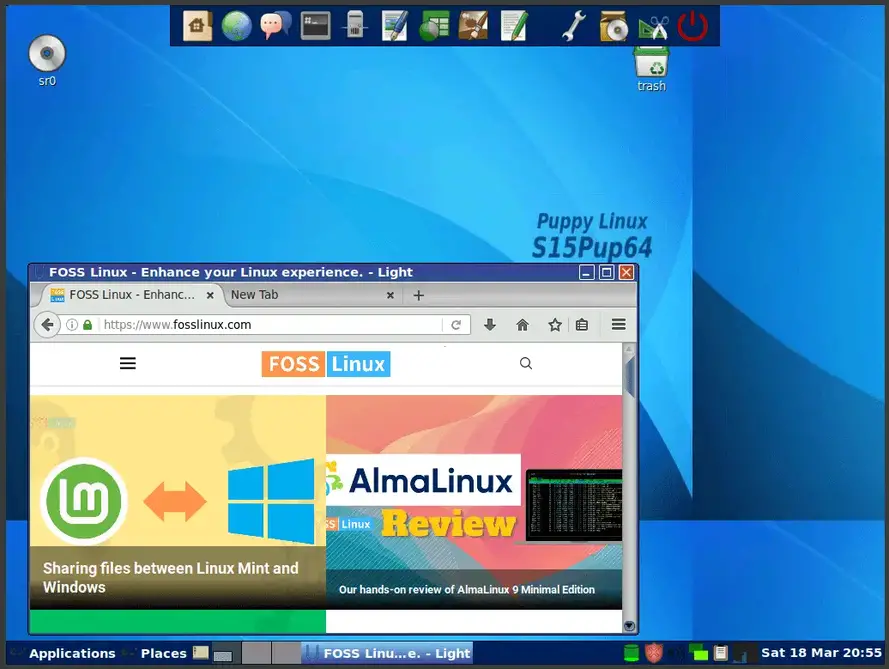This screenshot has height=669, width=889.
Task: Open the browser hamburger menu
Action: click(x=619, y=324)
